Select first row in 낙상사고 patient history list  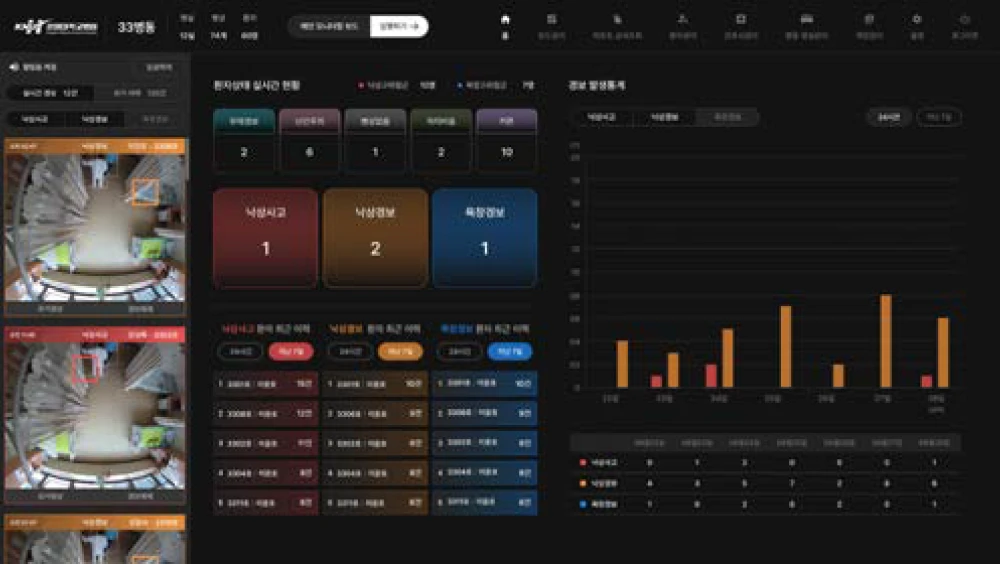click(x=265, y=384)
